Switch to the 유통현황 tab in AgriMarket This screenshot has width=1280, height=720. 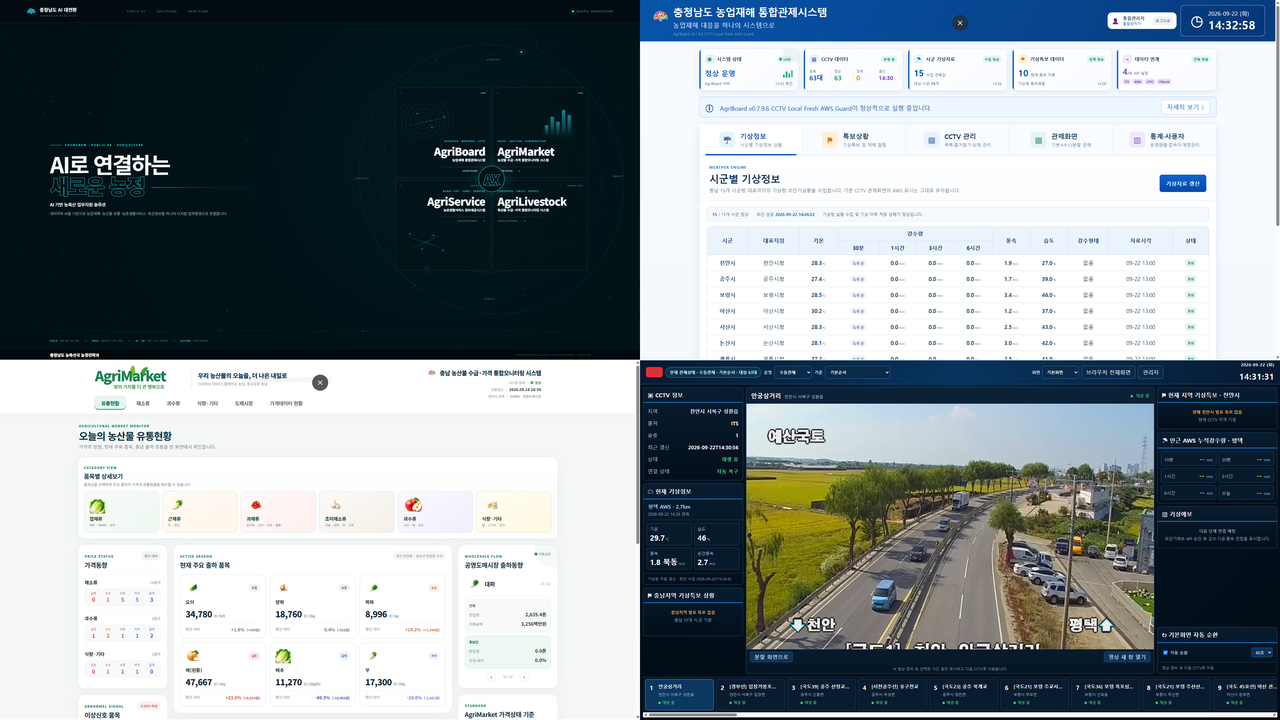point(110,403)
